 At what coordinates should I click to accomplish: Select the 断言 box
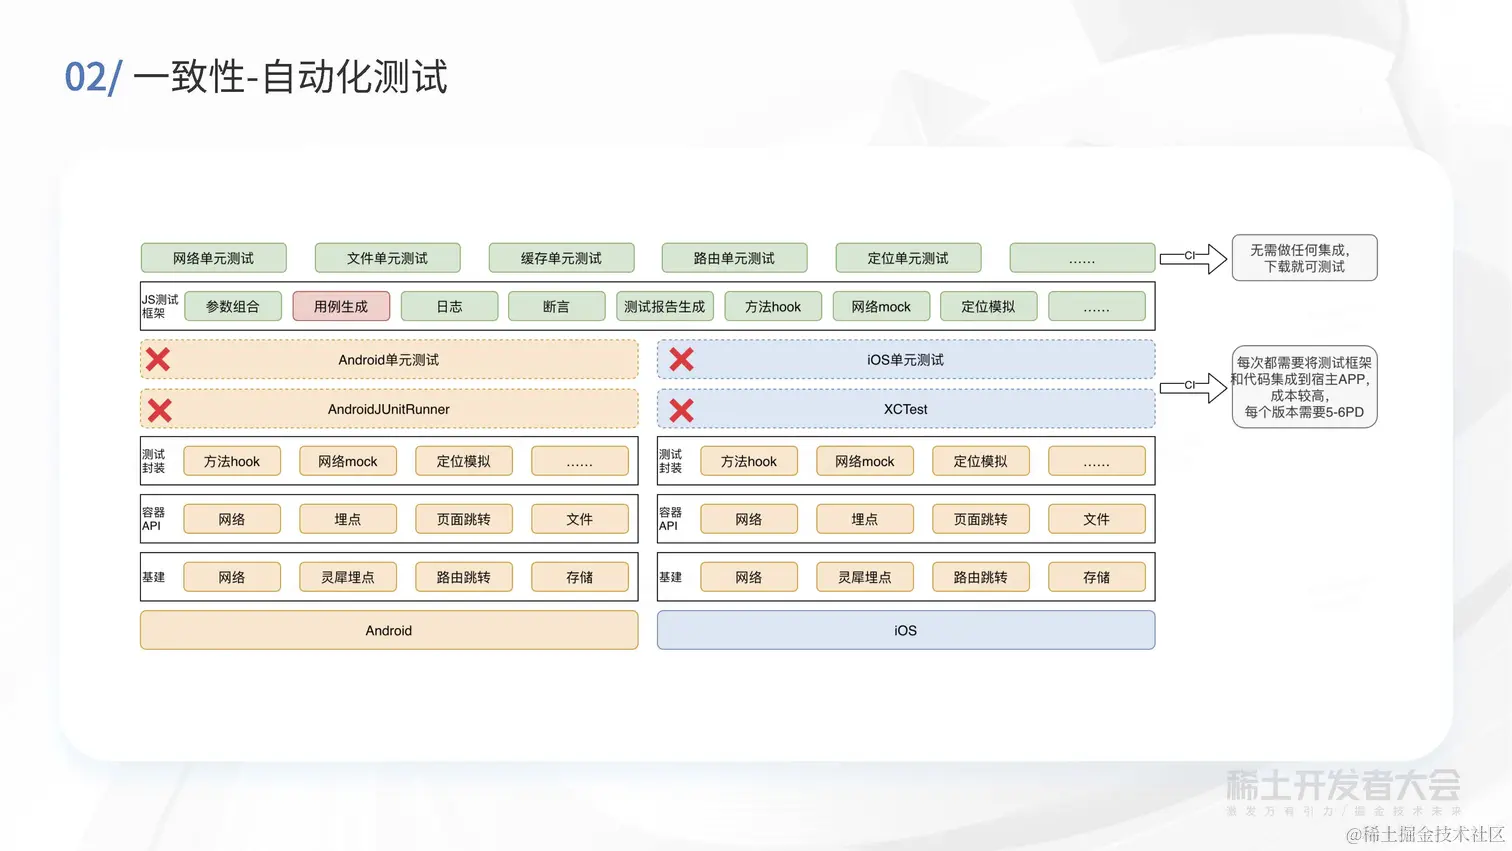coord(557,307)
